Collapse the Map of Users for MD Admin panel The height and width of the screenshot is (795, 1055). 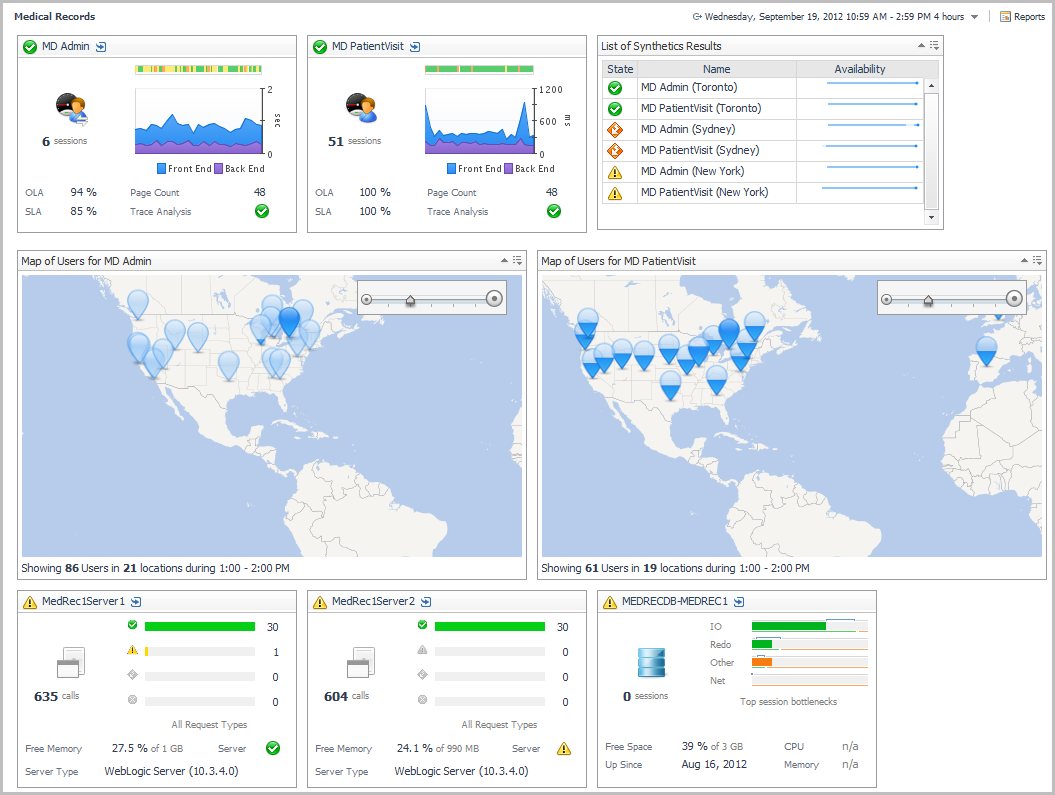(x=505, y=261)
